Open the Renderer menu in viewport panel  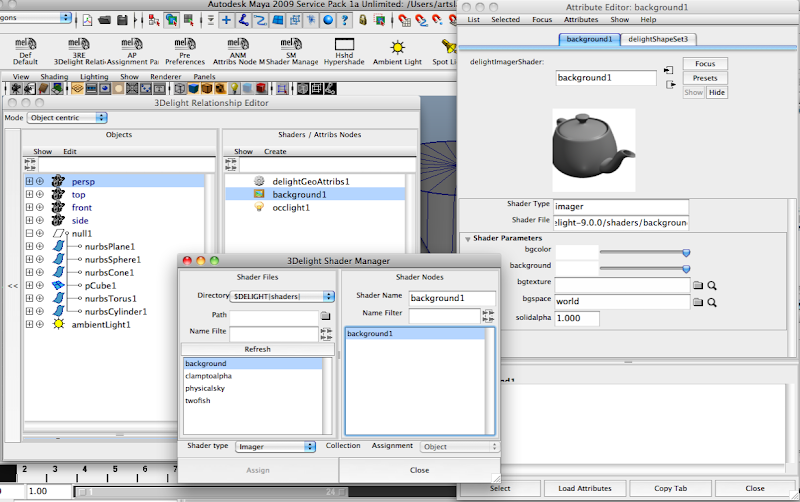point(165,77)
